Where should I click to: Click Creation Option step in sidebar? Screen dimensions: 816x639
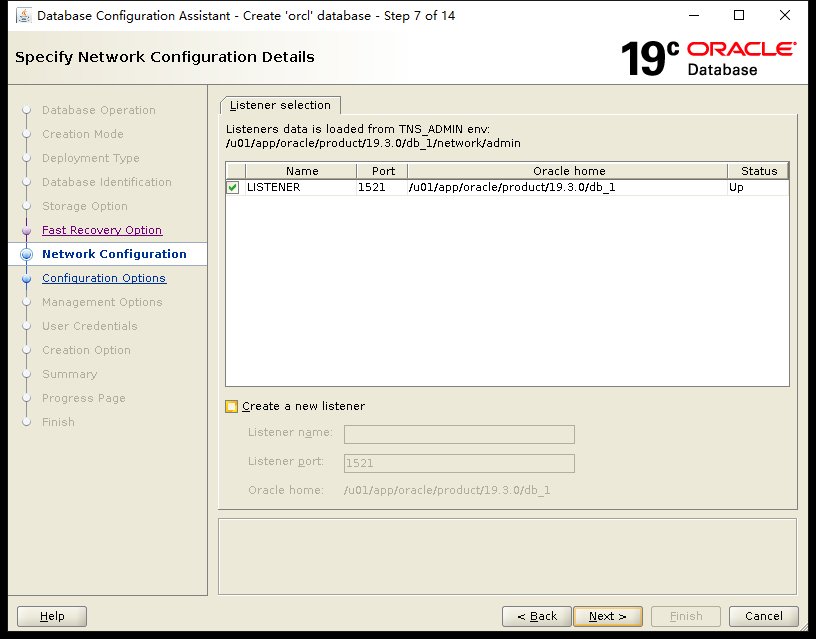[x=86, y=350]
